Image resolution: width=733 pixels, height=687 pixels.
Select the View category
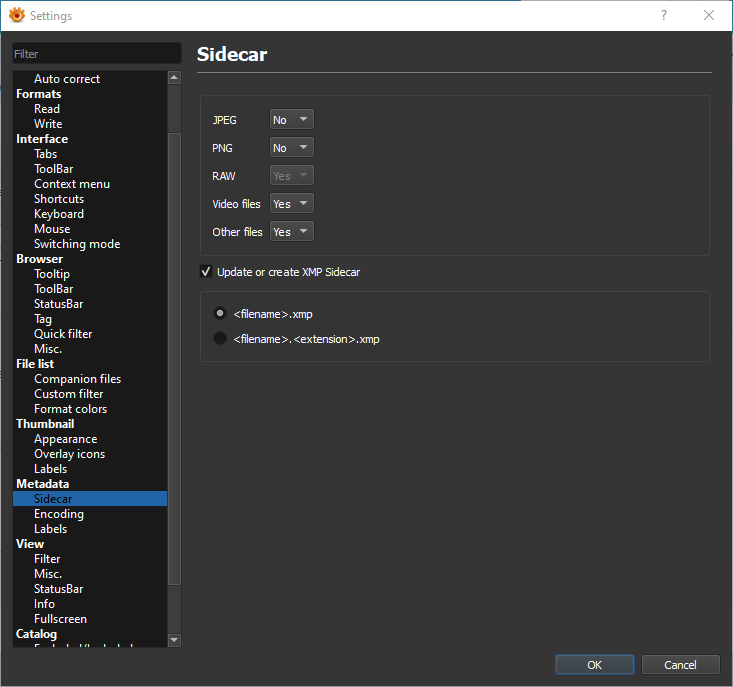[x=30, y=544]
